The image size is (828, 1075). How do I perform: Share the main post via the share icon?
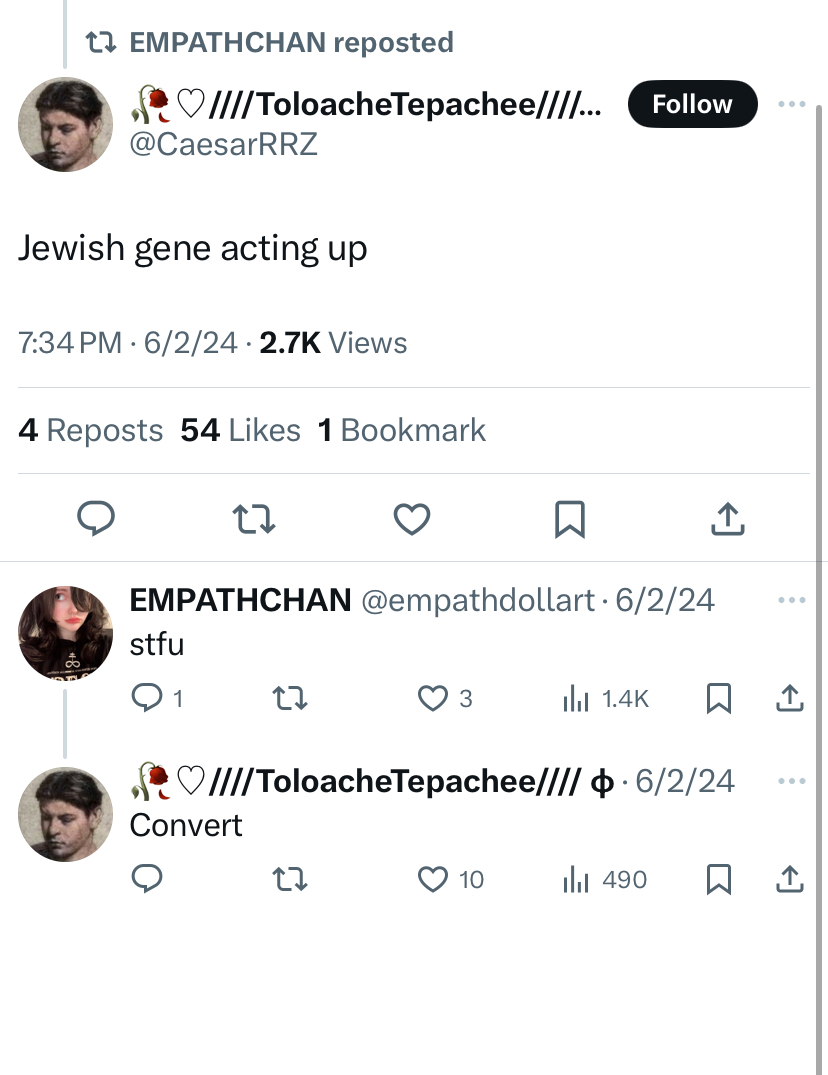[728, 518]
